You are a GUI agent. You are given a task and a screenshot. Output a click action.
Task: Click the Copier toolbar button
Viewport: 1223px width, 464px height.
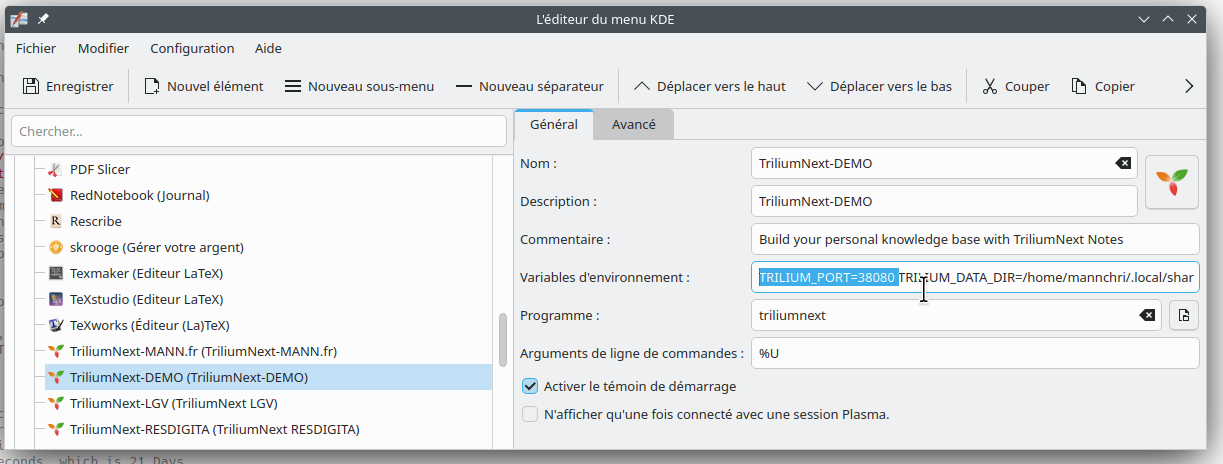(1103, 86)
